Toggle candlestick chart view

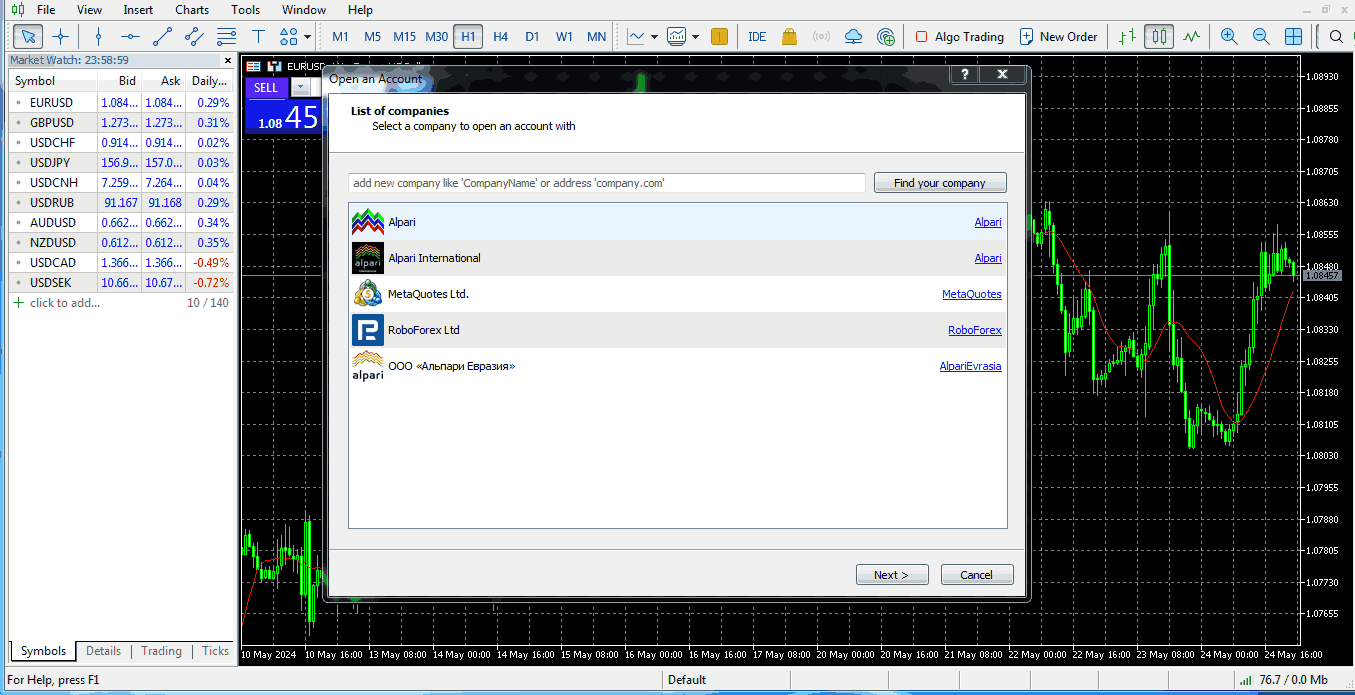(1159, 37)
